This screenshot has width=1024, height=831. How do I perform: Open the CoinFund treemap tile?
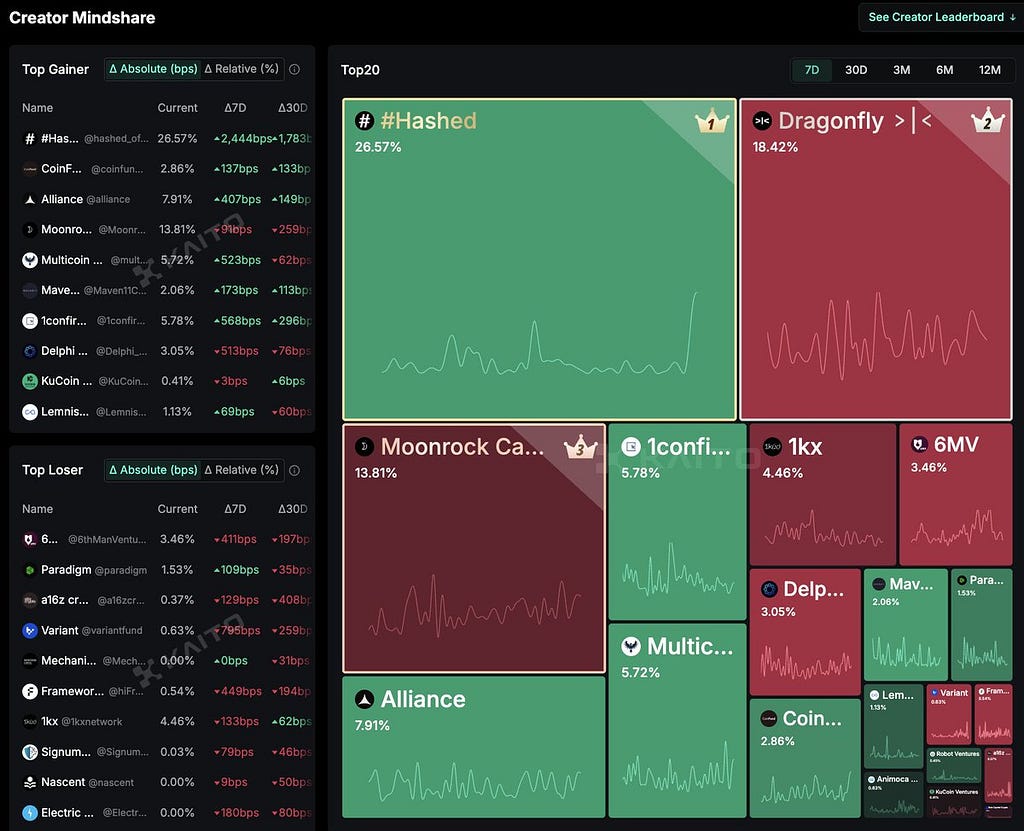click(805, 758)
